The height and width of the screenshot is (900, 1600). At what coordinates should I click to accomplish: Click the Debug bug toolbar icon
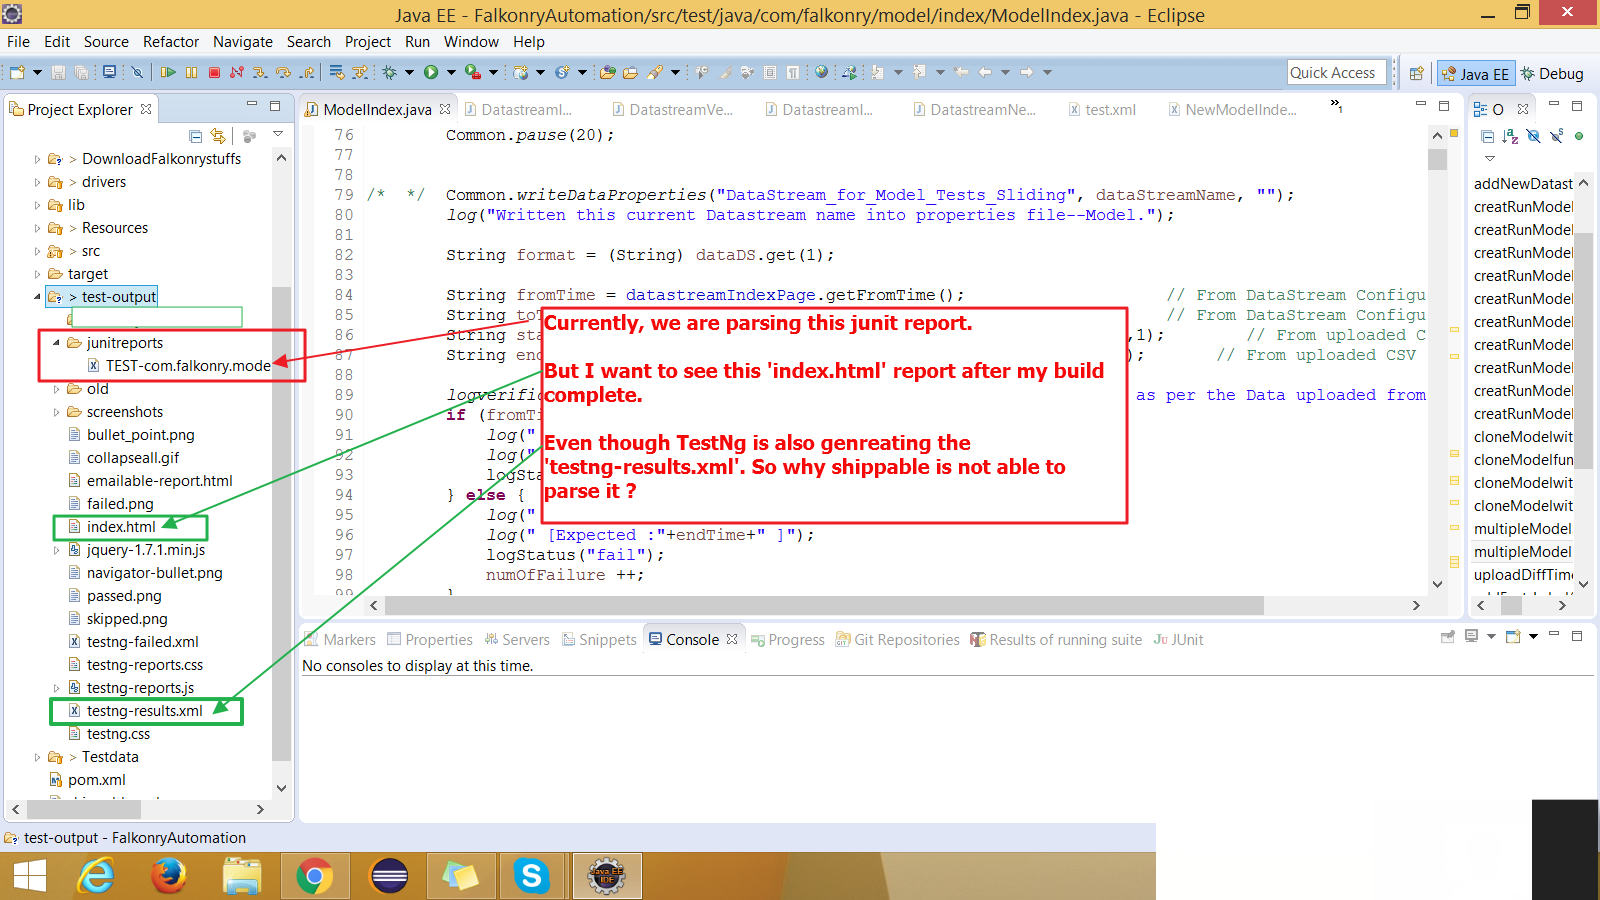(x=389, y=72)
